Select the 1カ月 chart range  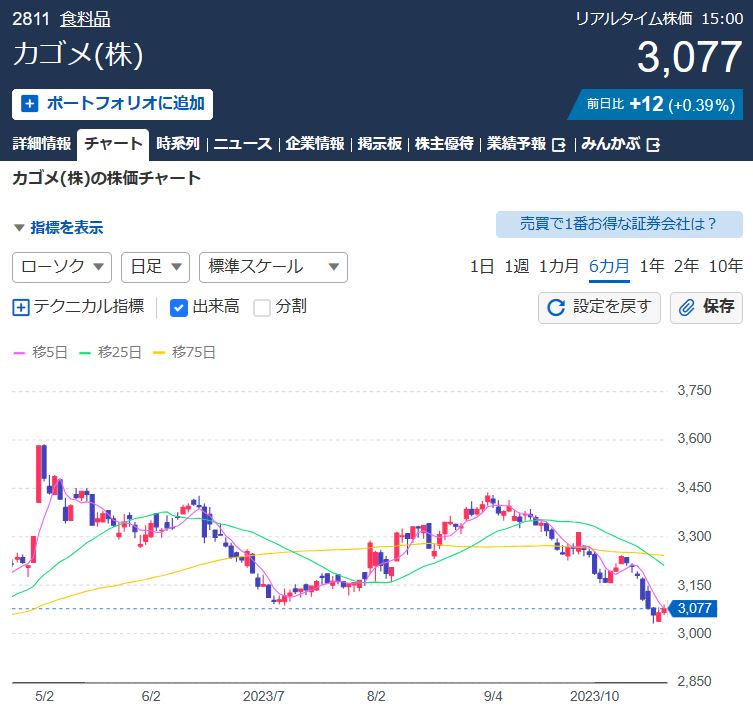pos(559,266)
